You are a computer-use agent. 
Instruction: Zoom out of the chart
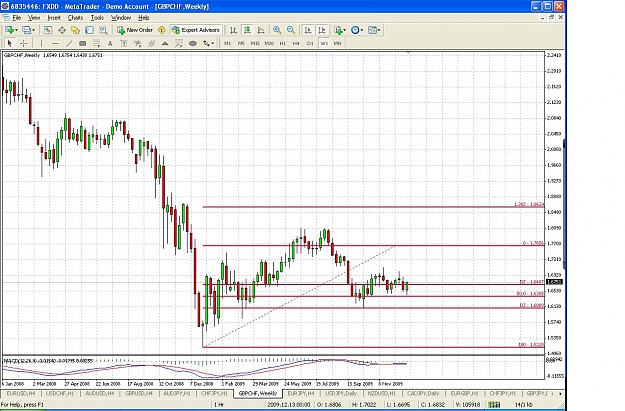pos(291,30)
